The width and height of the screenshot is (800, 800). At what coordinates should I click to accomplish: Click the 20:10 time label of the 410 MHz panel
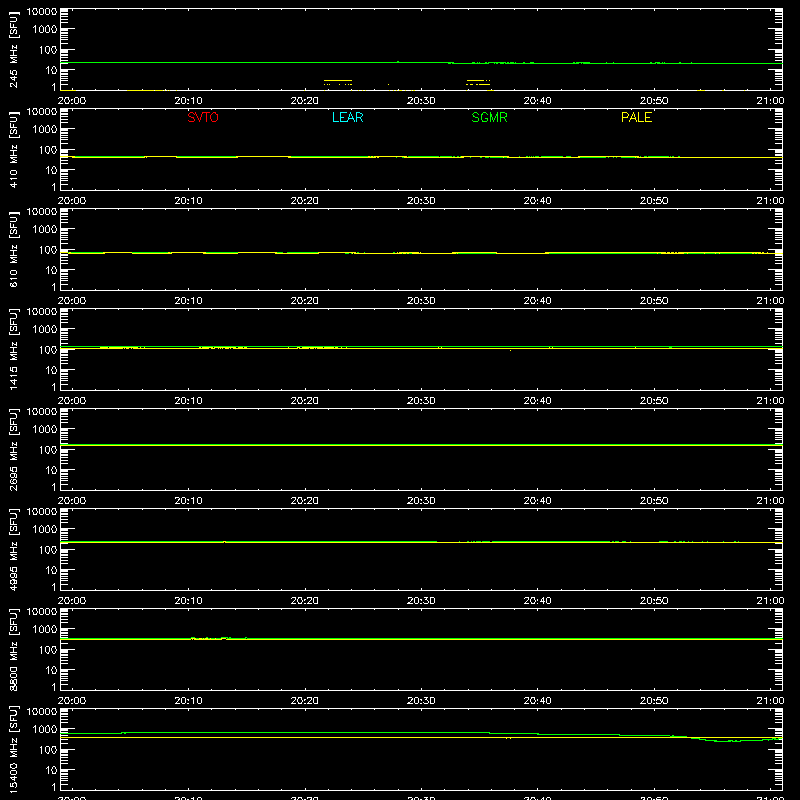(188, 201)
